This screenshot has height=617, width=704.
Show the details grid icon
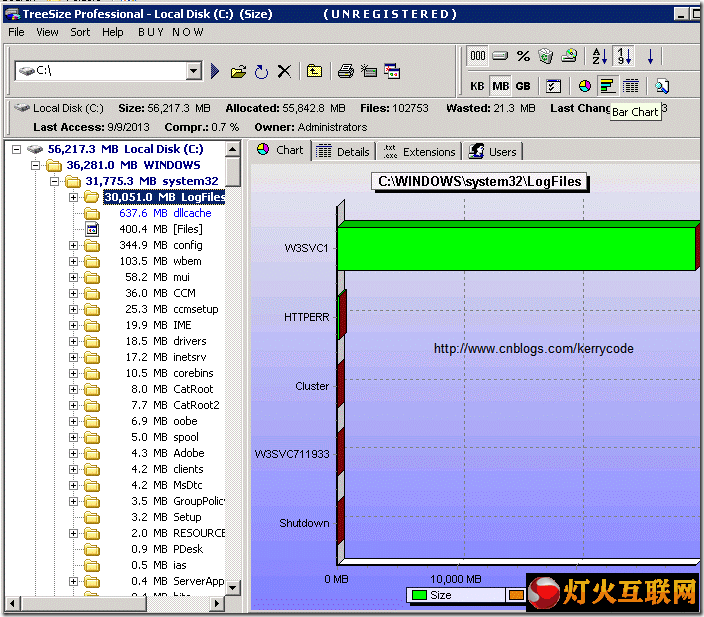[x=631, y=86]
